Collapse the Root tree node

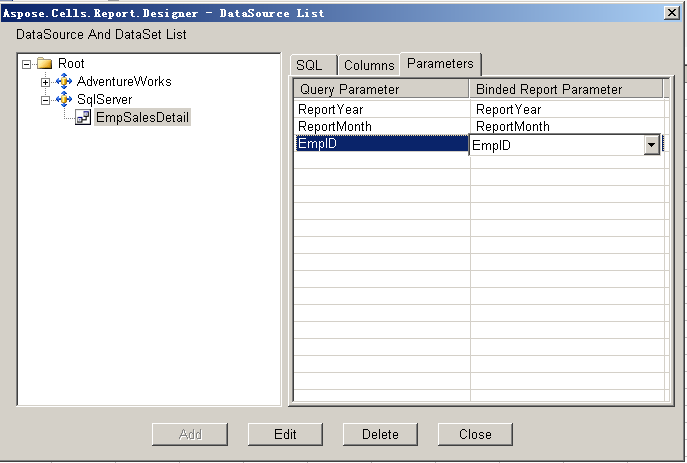point(27,64)
